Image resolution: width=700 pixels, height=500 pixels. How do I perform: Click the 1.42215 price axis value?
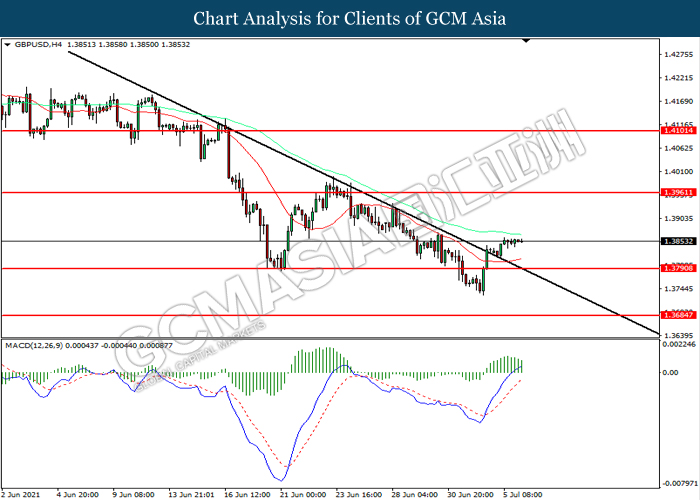679,78
